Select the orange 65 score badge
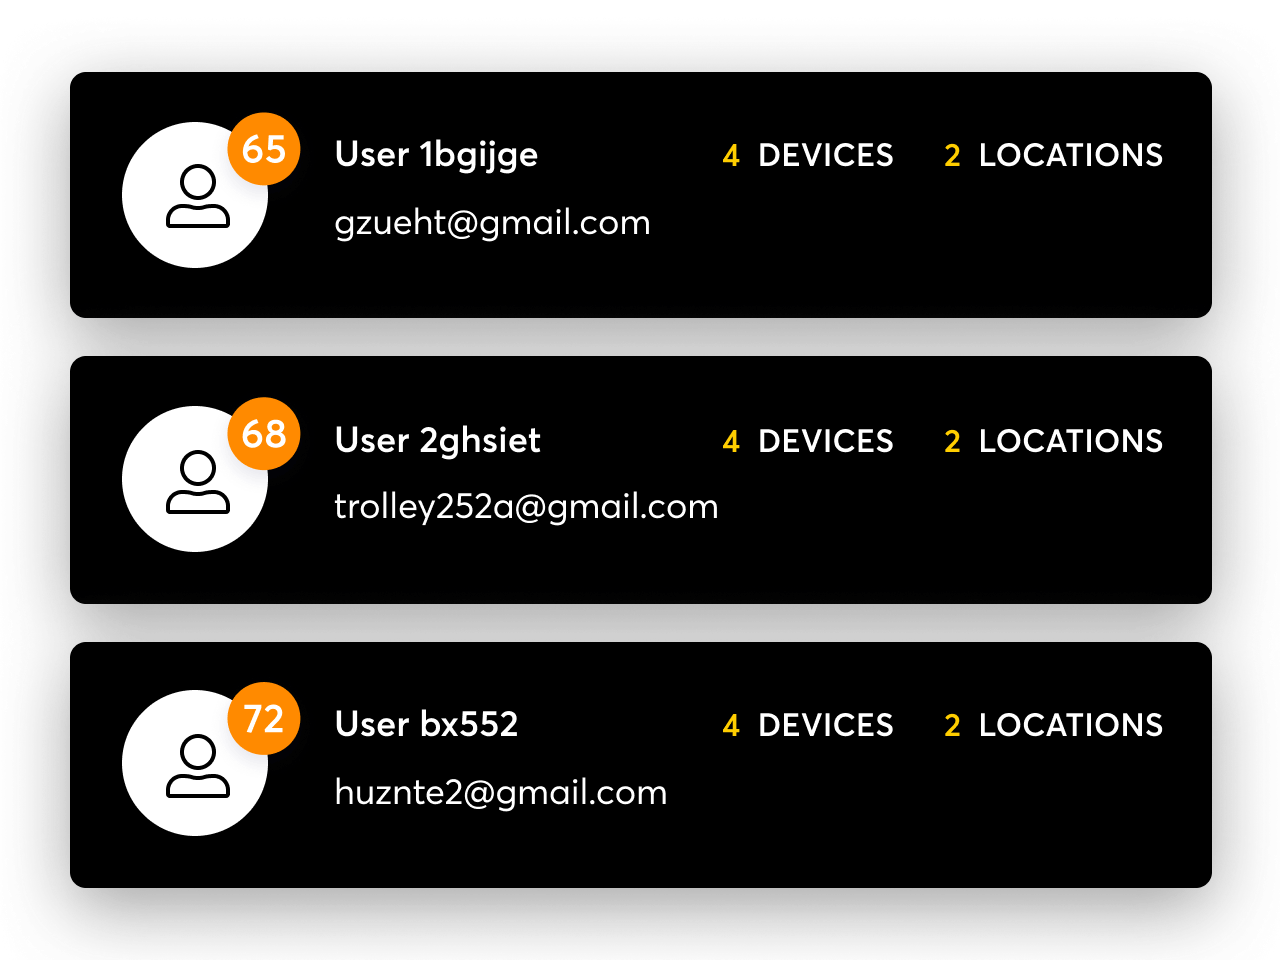The image size is (1280, 960). 264,149
